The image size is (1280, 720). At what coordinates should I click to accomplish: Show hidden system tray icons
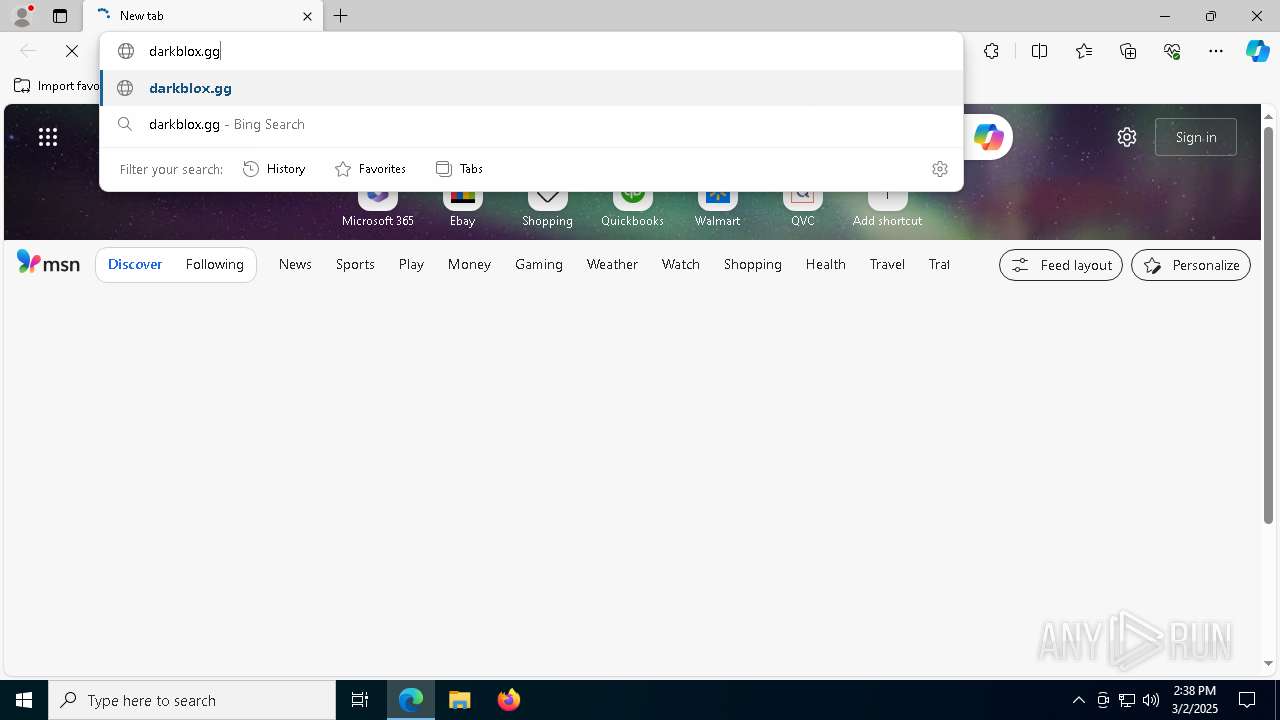[1078, 700]
